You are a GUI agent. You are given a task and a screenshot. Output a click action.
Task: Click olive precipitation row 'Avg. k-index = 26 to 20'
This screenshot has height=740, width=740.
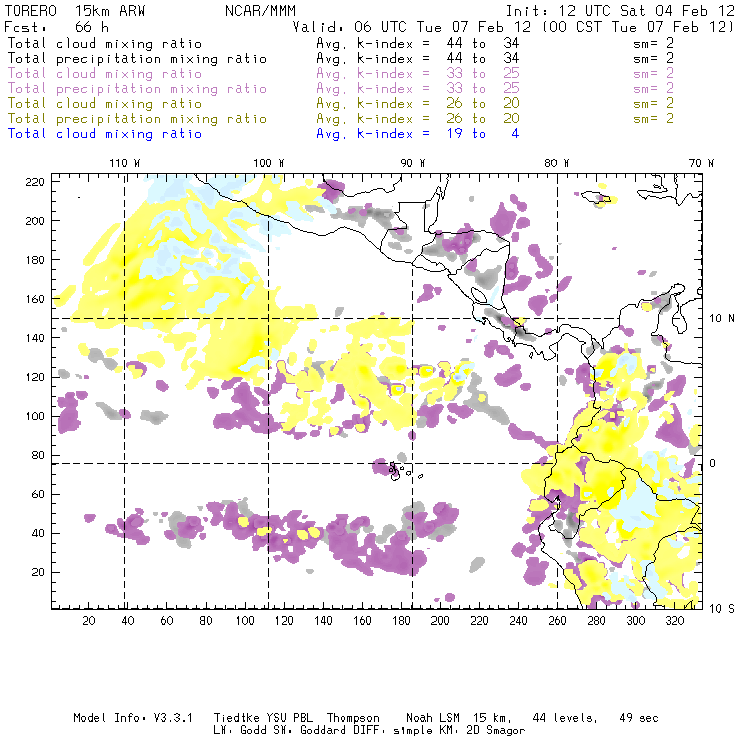click(x=418, y=119)
